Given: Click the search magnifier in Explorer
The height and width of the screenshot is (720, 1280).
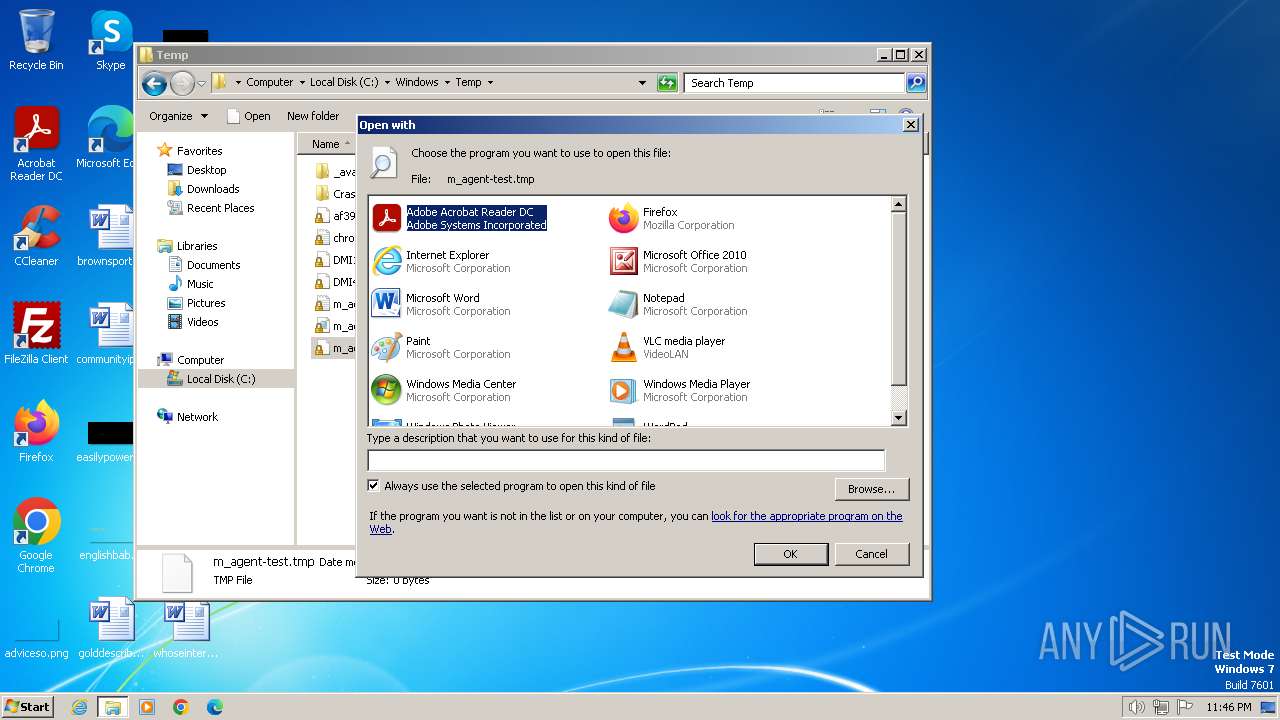Looking at the screenshot, I should coord(915,83).
